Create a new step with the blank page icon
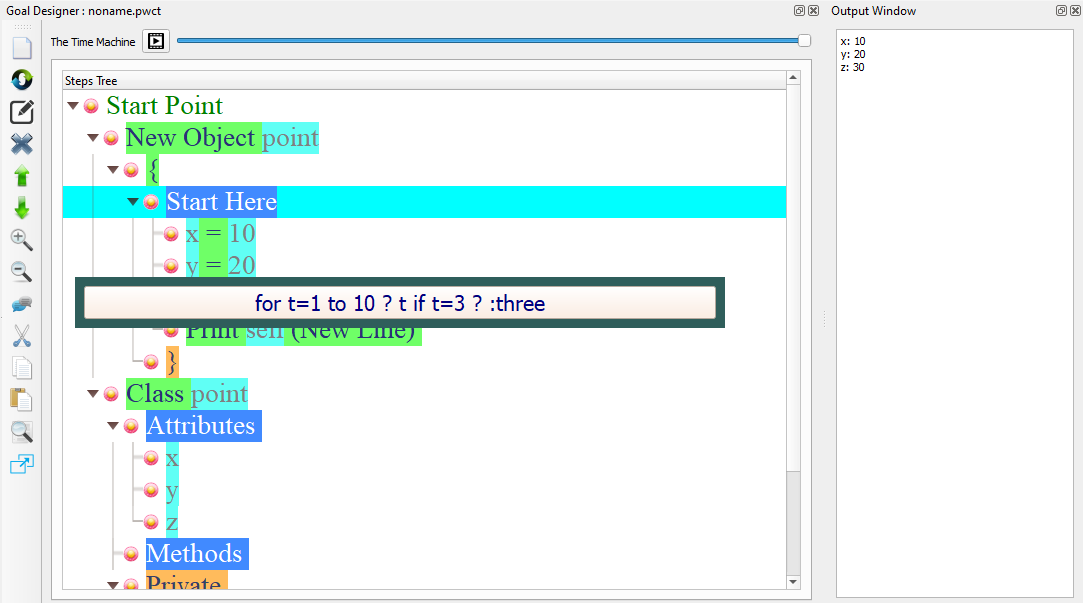 [21, 45]
